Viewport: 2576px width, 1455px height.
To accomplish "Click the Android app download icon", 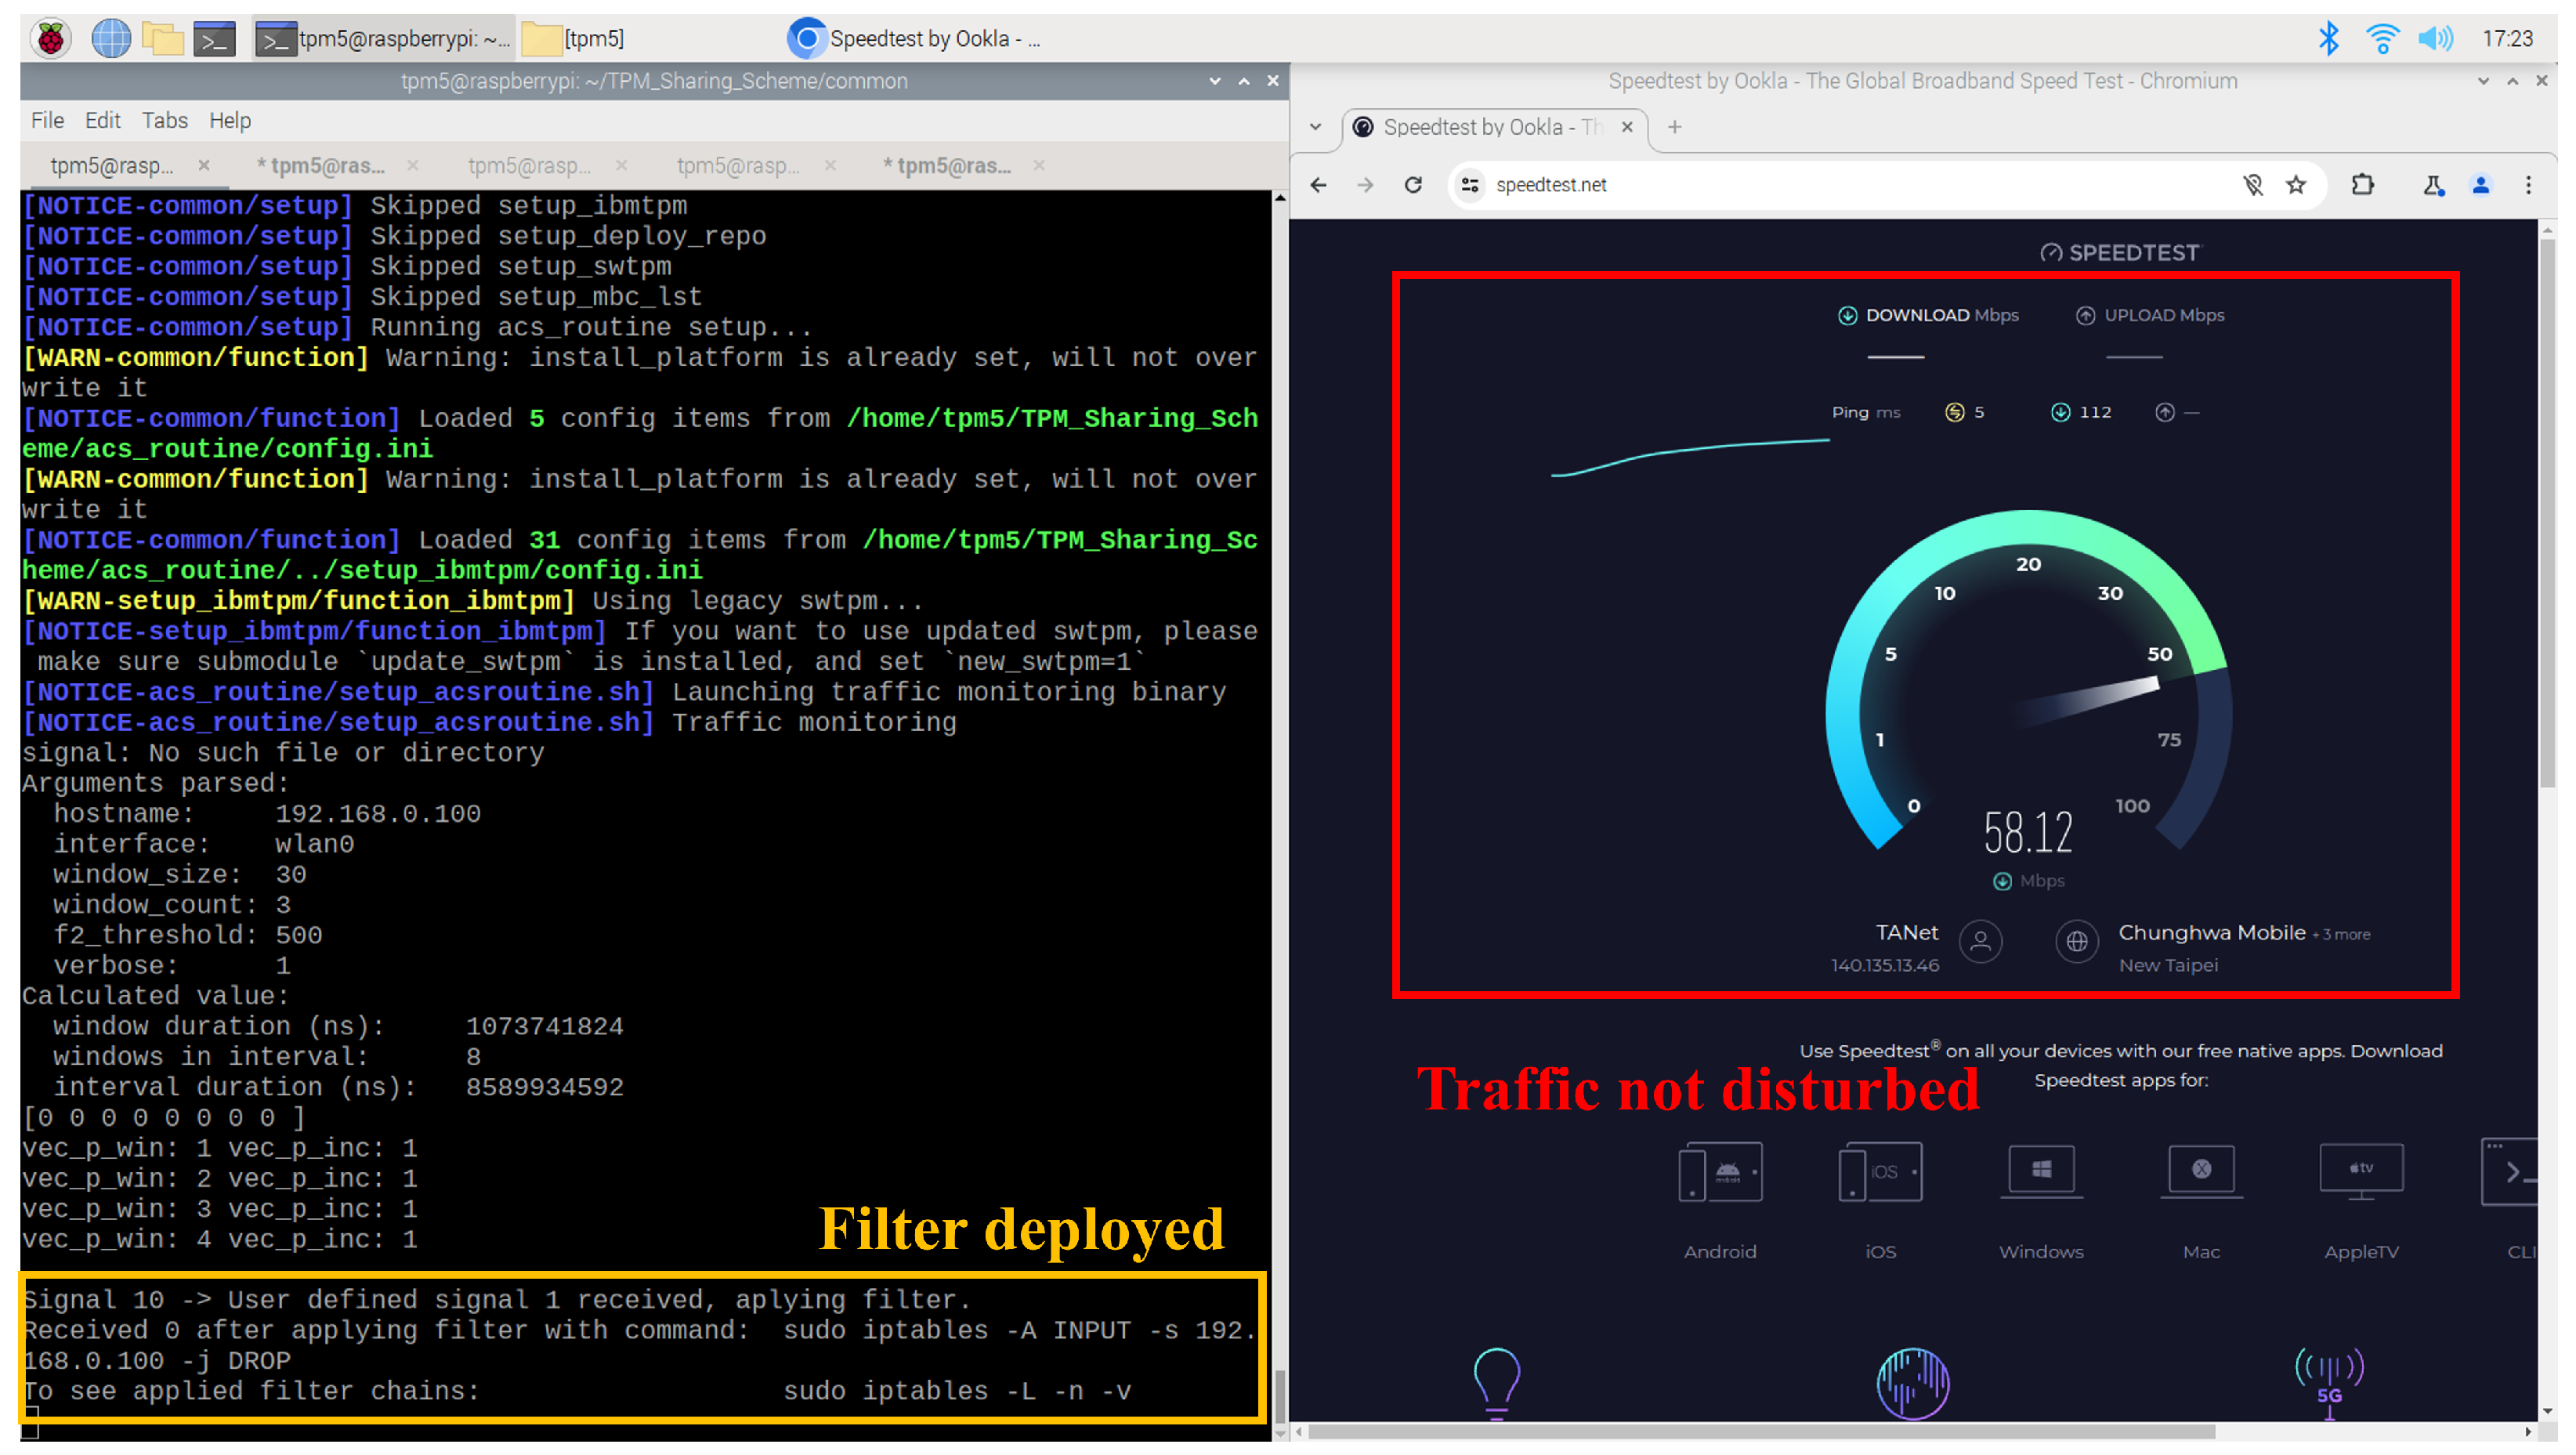I will [1720, 1172].
